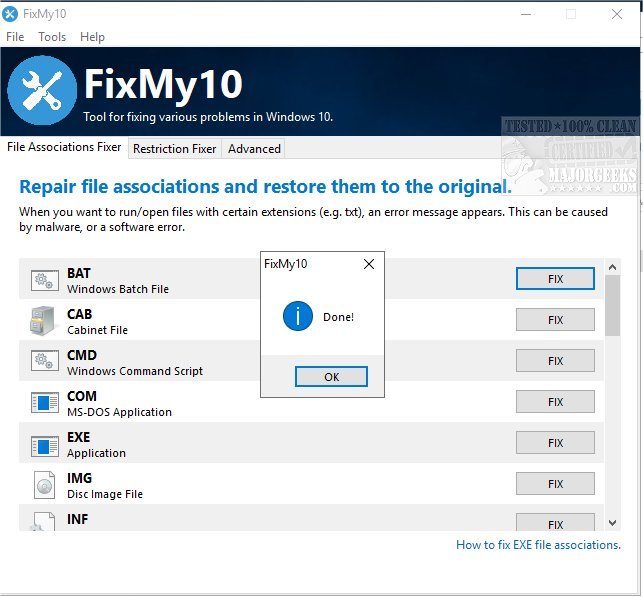
Task: Minimize the FixMy10 window
Action: click(526, 14)
